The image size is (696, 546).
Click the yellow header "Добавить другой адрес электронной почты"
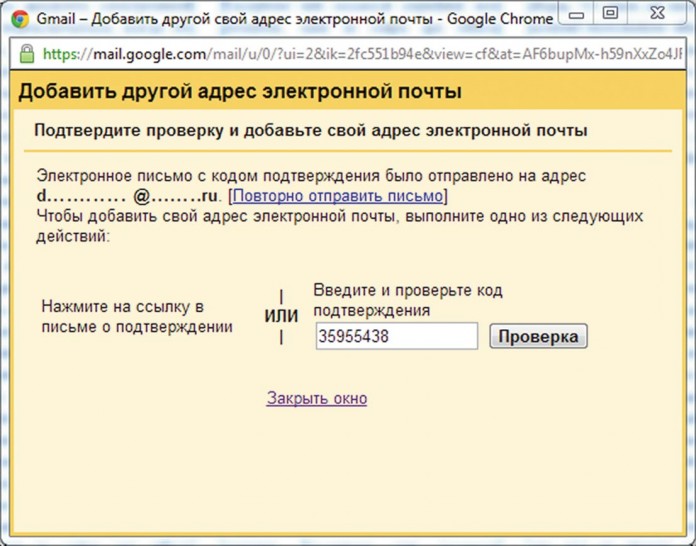tap(240, 93)
